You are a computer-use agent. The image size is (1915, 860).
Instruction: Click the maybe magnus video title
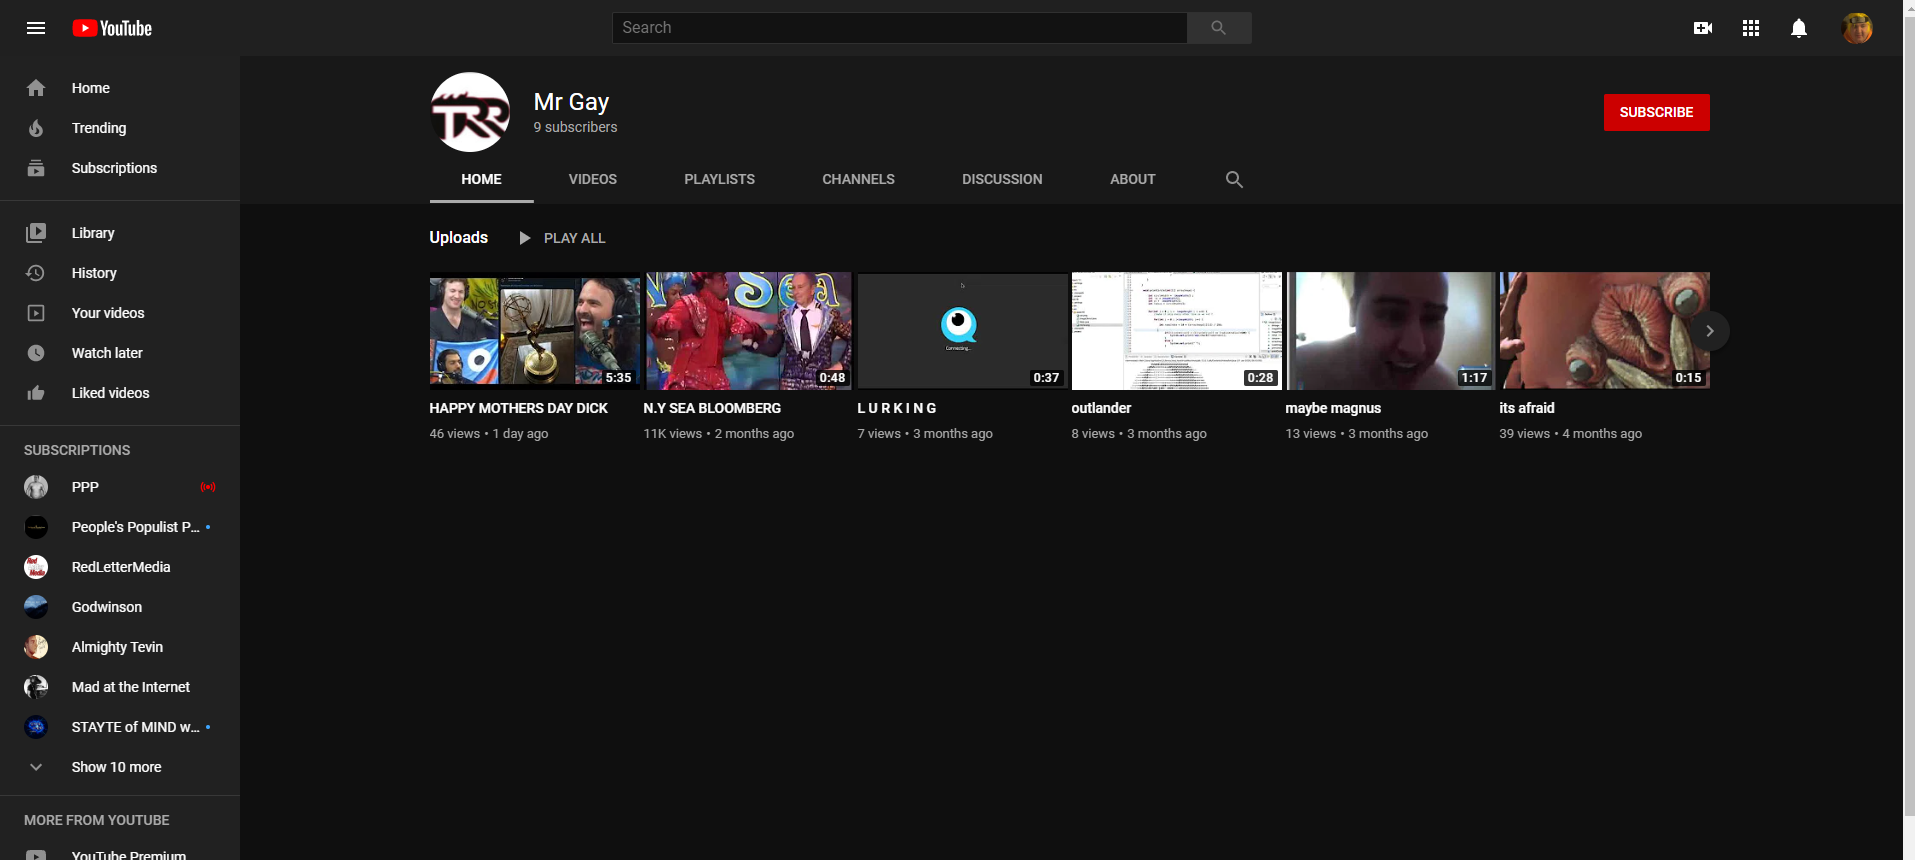point(1333,408)
